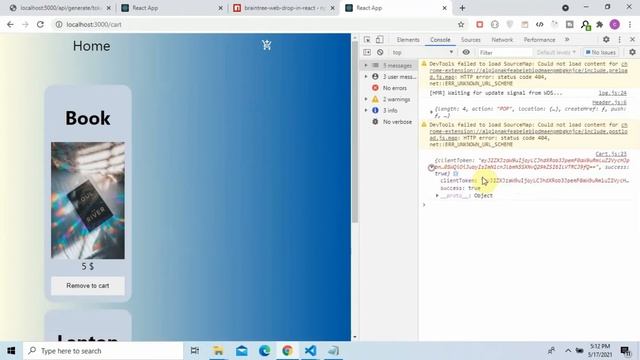Expand the __proto__ Object entry
The width and height of the screenshot is (640, 360).
[437, 196]
